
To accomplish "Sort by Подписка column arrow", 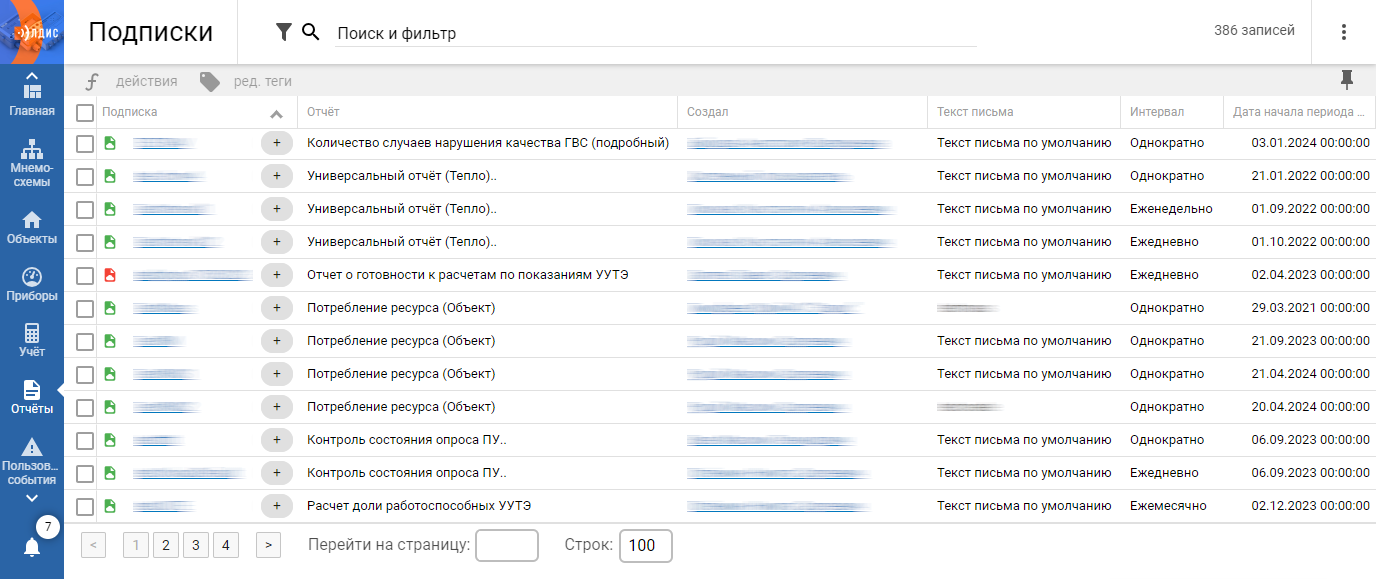I will [277, 113].
